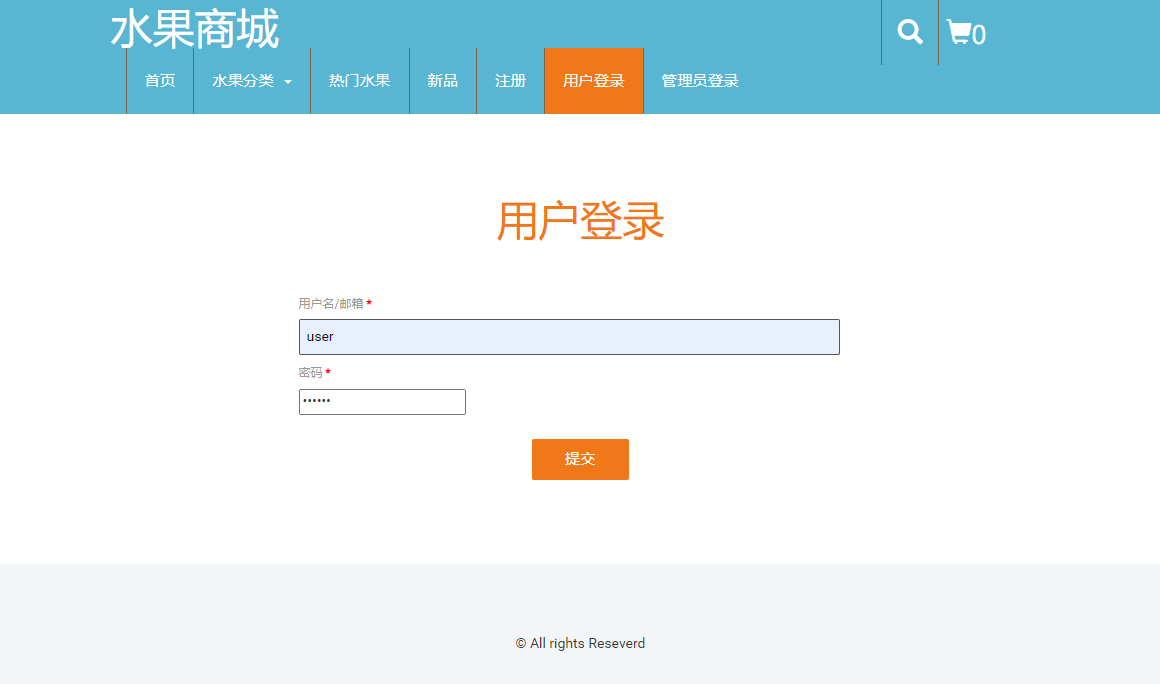Click the 密码 password field
Viewport: 1160px width, 684px height.
pyautogui.click(x=382, y=401)
